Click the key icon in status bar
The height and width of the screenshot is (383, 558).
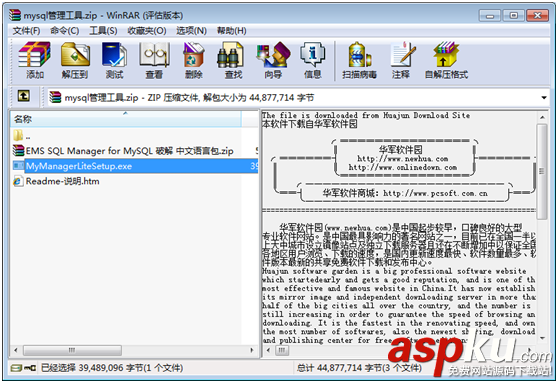30,368
